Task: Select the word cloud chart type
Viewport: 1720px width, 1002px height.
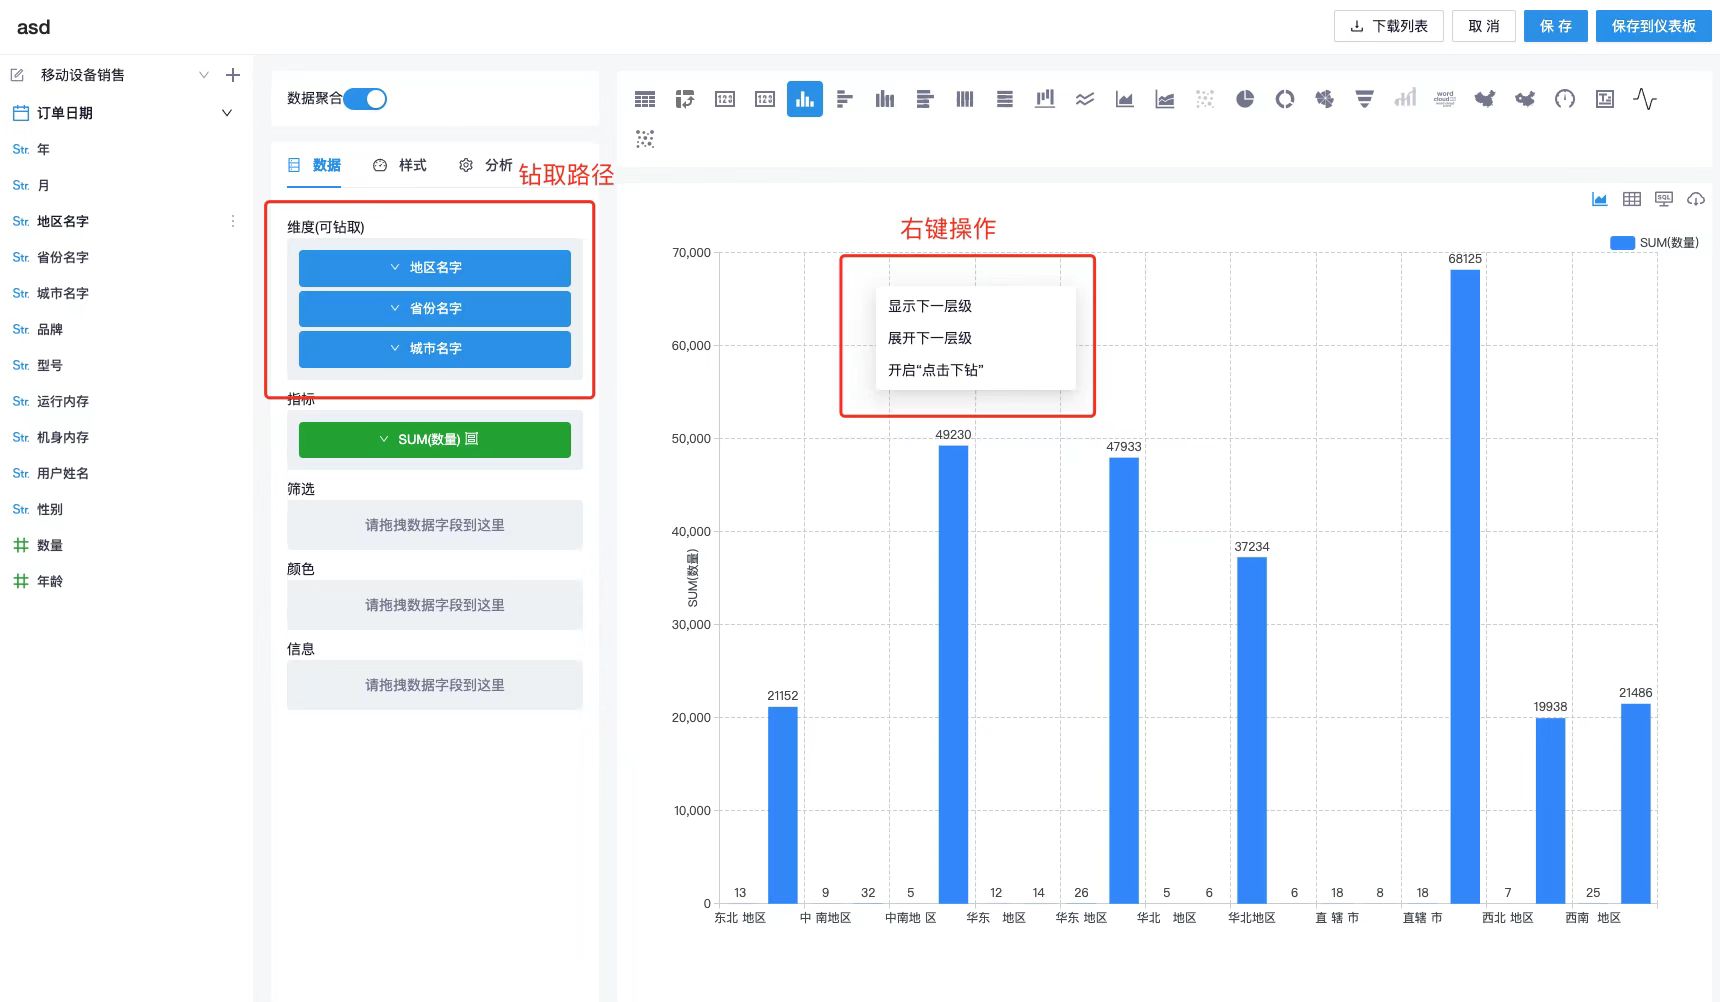Action: (x=1443, y=99)
